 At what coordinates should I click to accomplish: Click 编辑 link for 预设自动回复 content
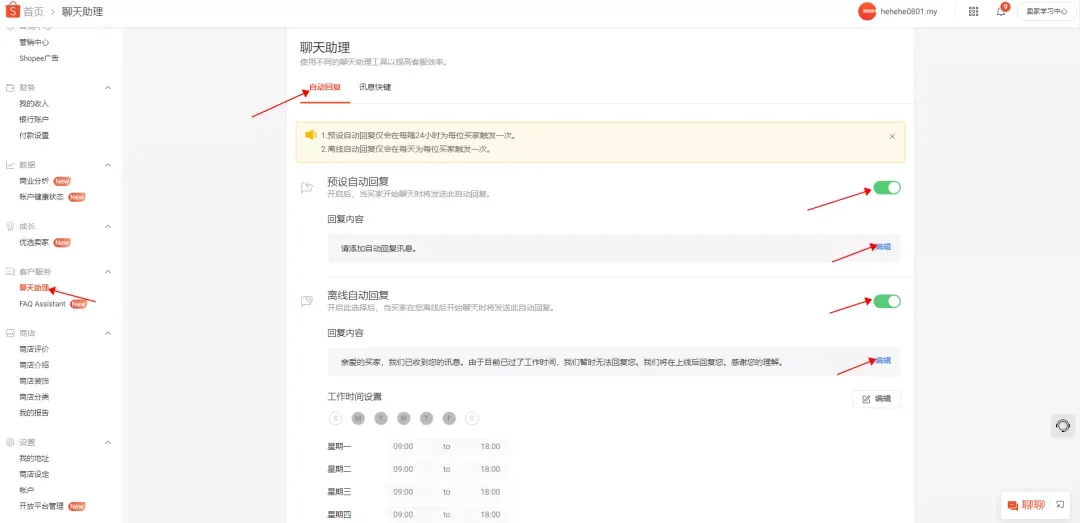(x=882, y=247)
